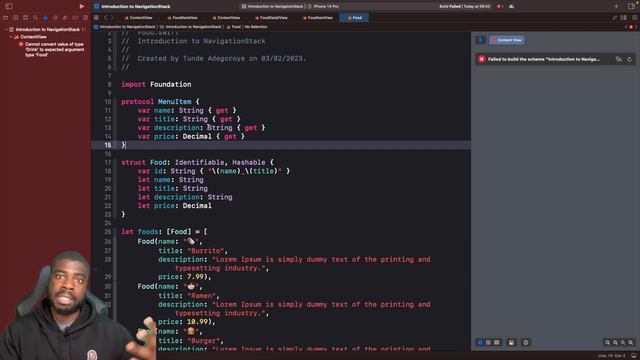The image size is (640, 360).
Task: Select the Variants preview mode button
Action: coord(497,342)
